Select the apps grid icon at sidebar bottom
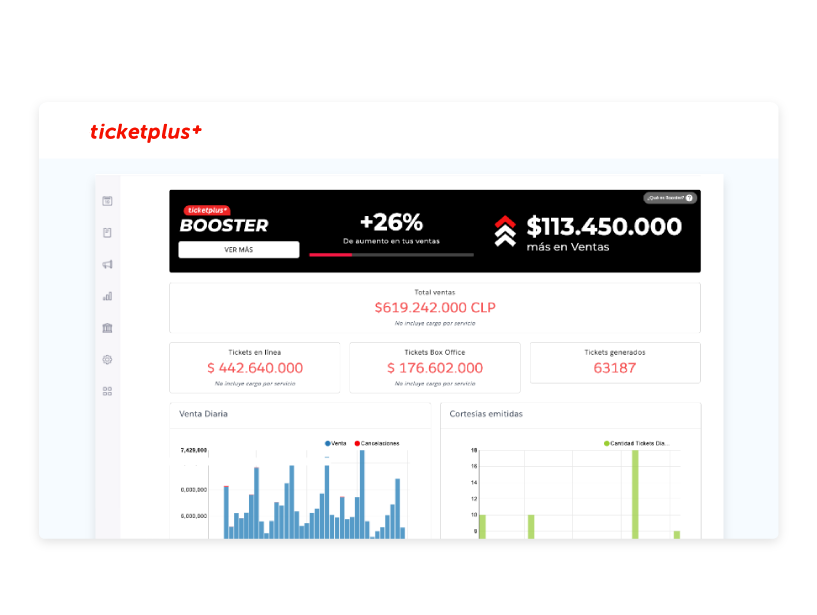Screen dimensions: 817x615 107,390
